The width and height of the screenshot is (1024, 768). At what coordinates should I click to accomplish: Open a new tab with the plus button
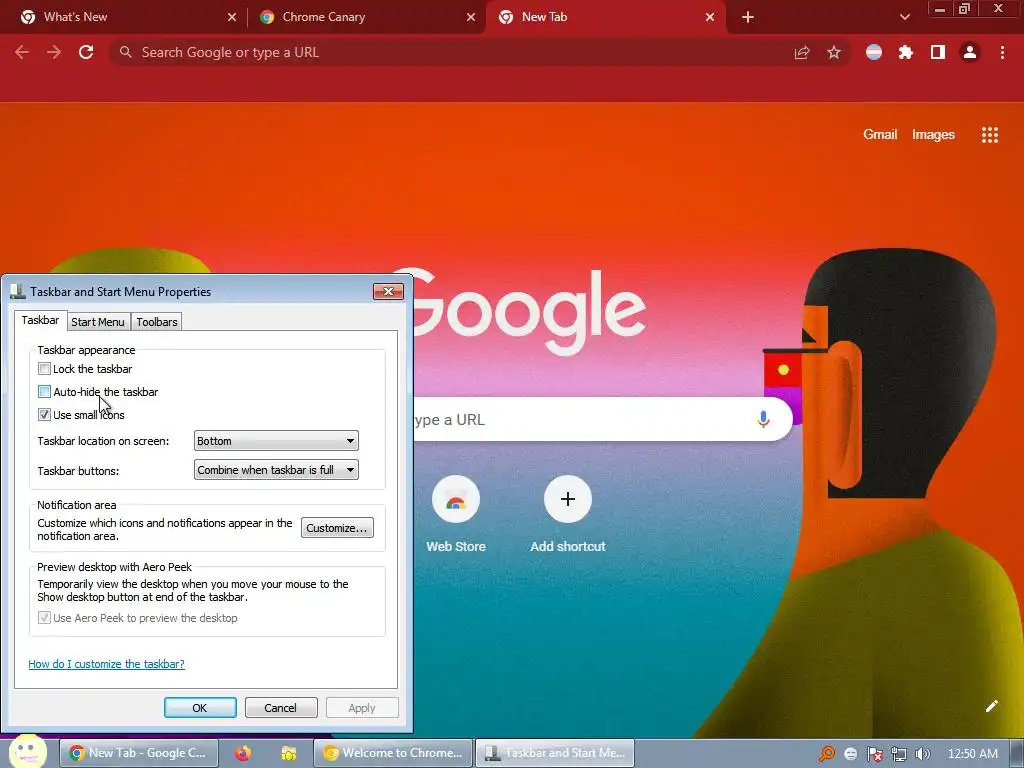[x=748, y=17]
